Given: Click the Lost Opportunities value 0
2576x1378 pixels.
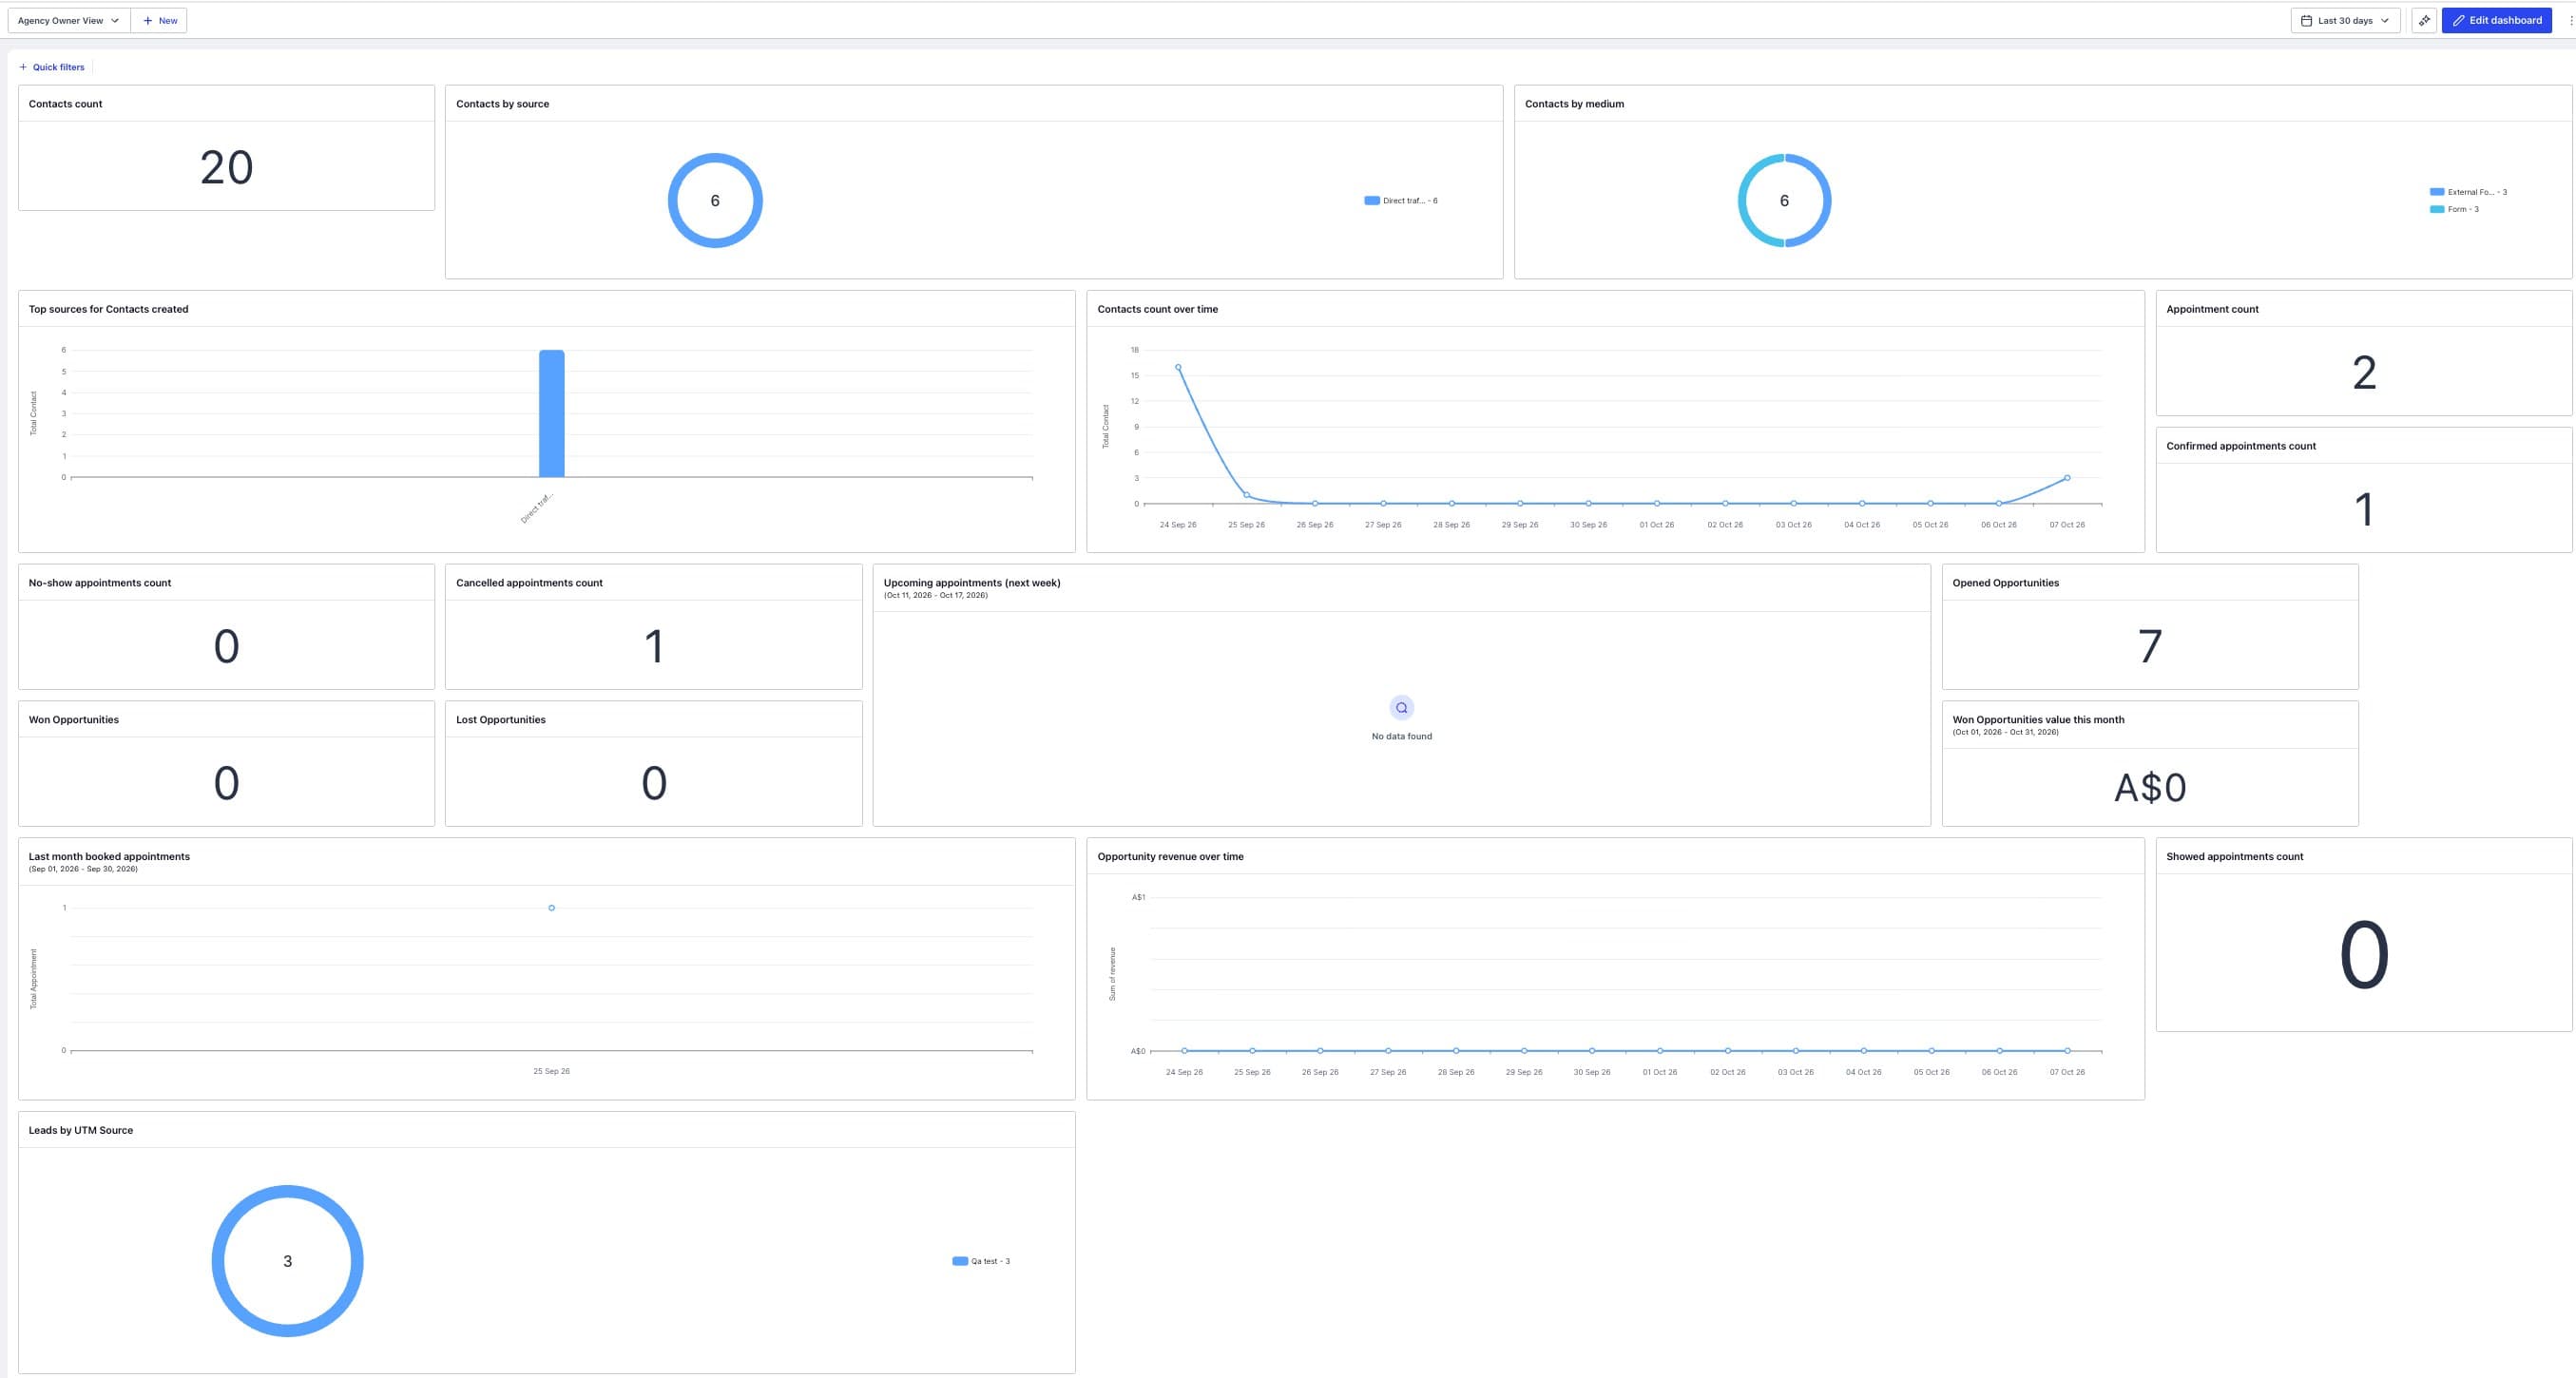Looking at the screenshot, I should [x=654, y=783].
